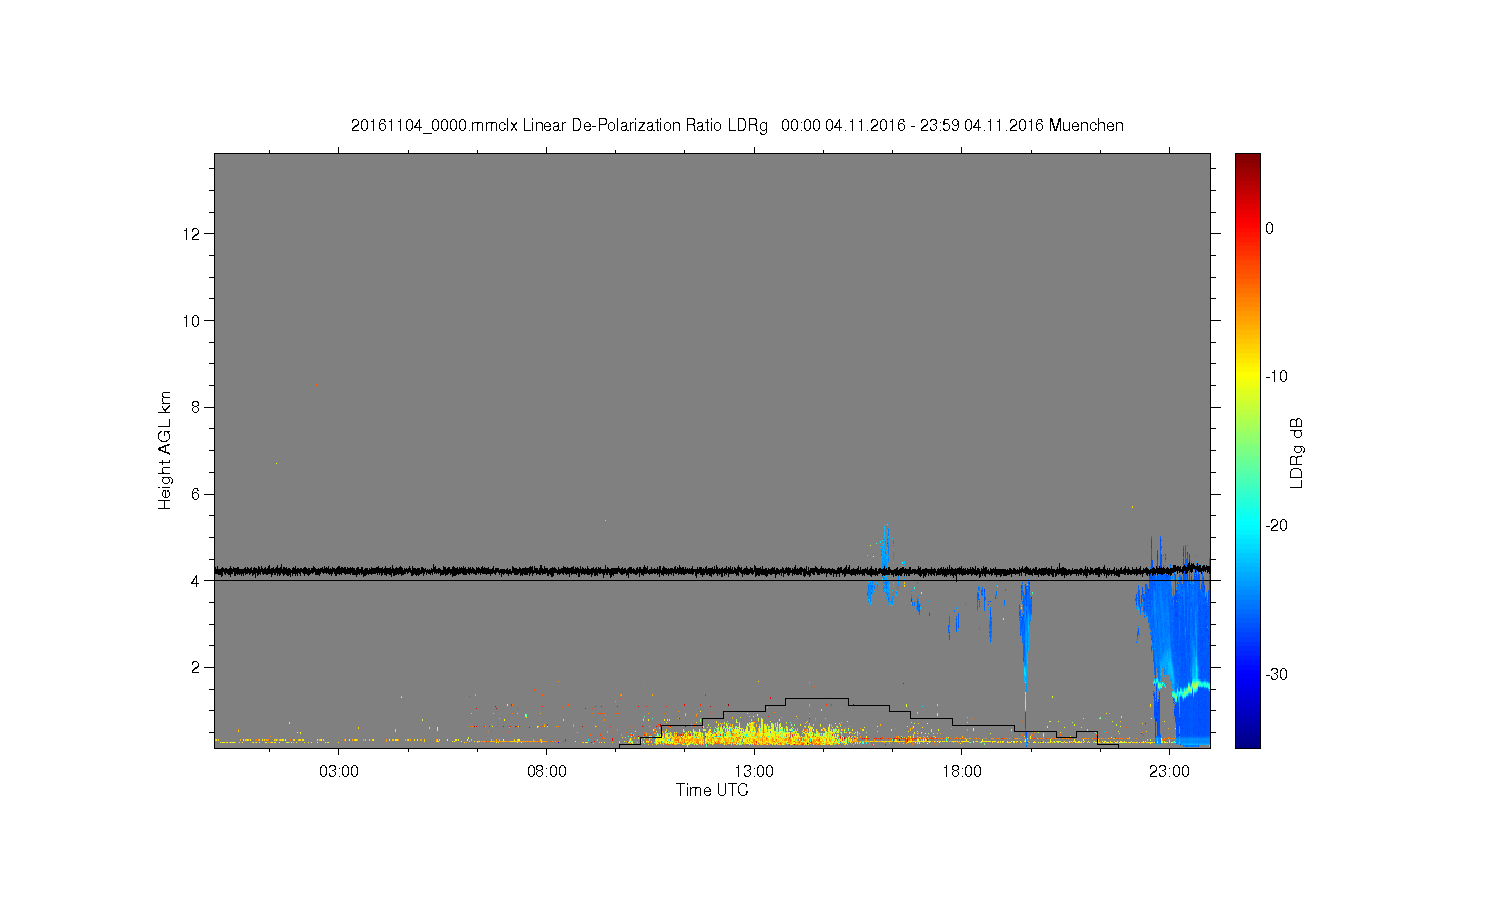Click the plot title starting with 20161104_0000.mmclx
Viewport: 1500px width, 900px height.
point(737,126)
